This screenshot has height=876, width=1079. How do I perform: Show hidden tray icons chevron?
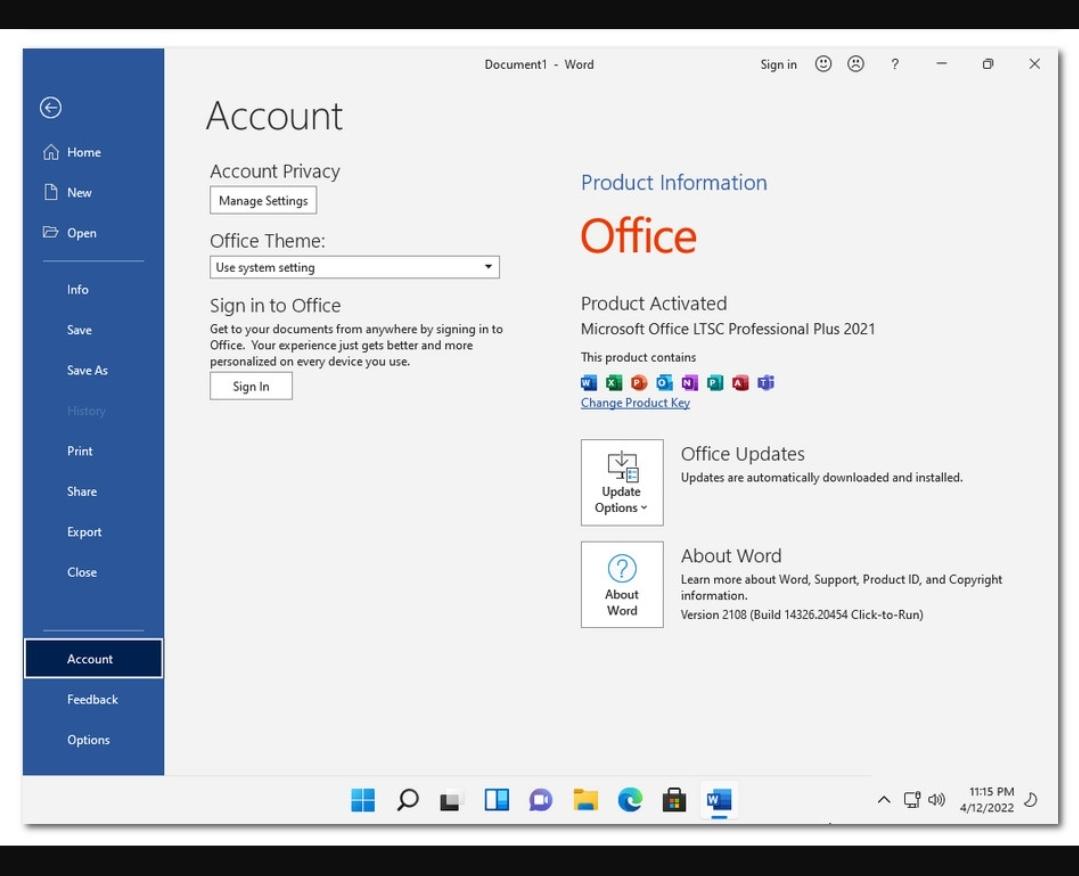884,800
